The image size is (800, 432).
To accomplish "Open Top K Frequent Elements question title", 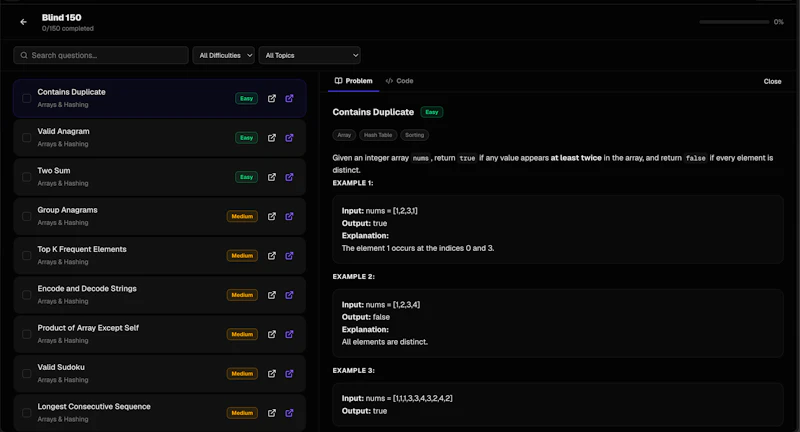I will coord(82,249).
